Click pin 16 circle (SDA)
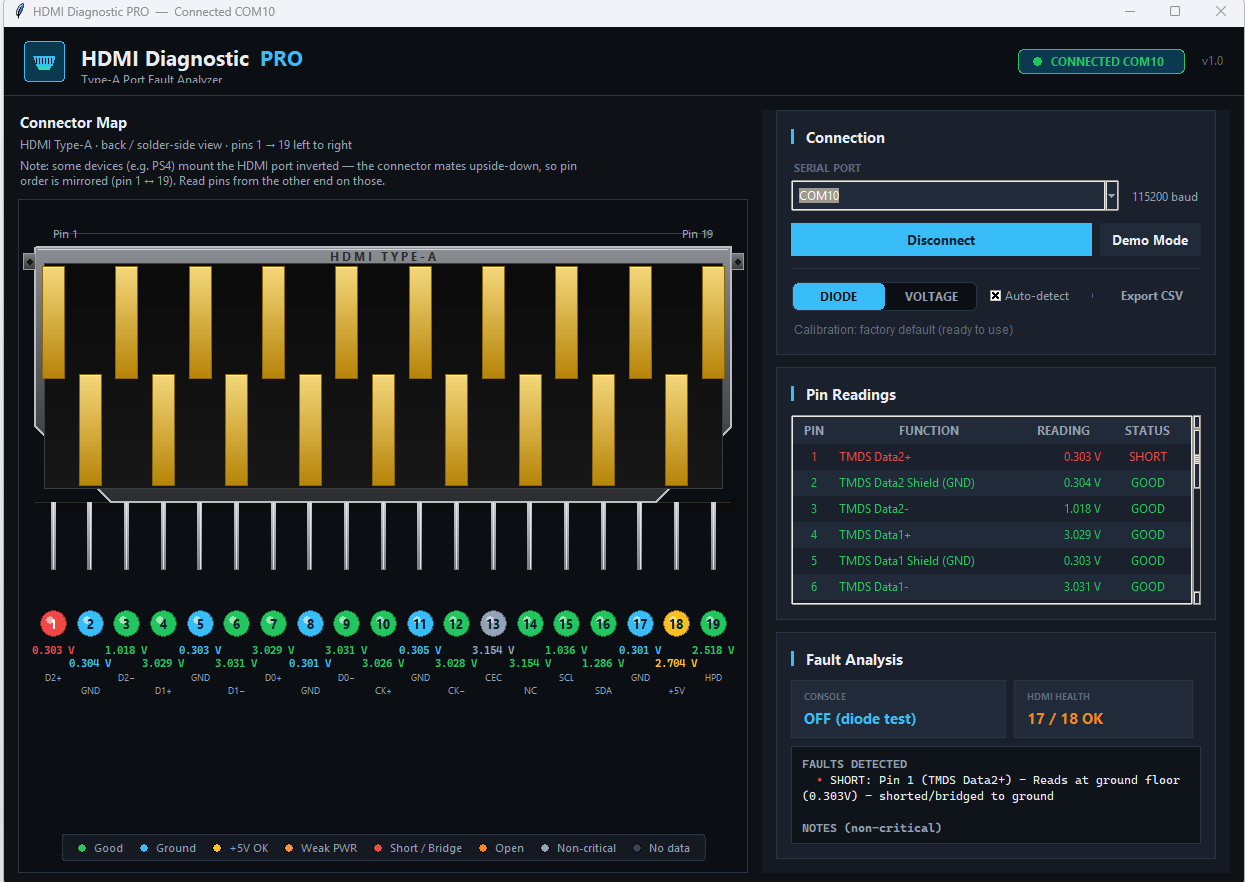1245x882 pixels. [603, 624]
